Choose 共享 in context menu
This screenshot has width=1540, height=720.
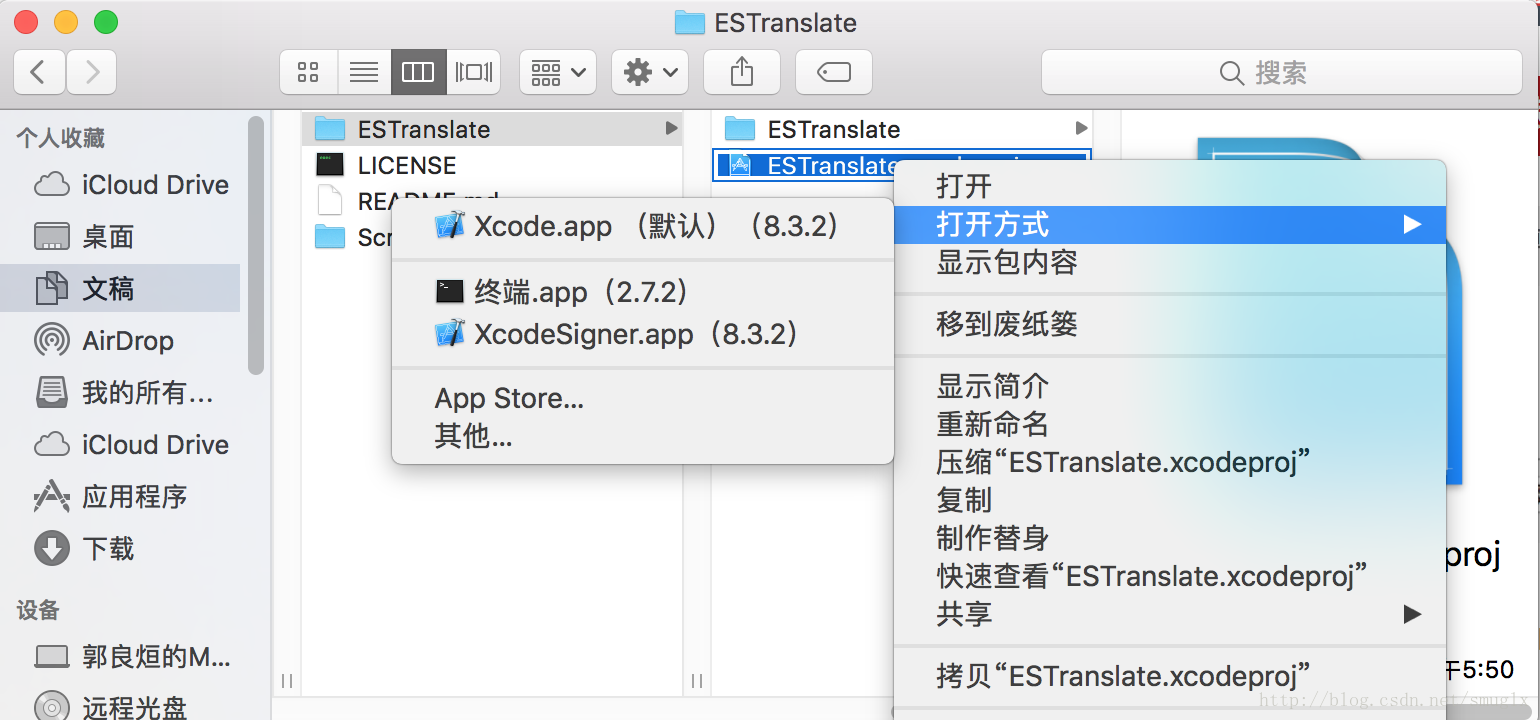coord(1170,614)
